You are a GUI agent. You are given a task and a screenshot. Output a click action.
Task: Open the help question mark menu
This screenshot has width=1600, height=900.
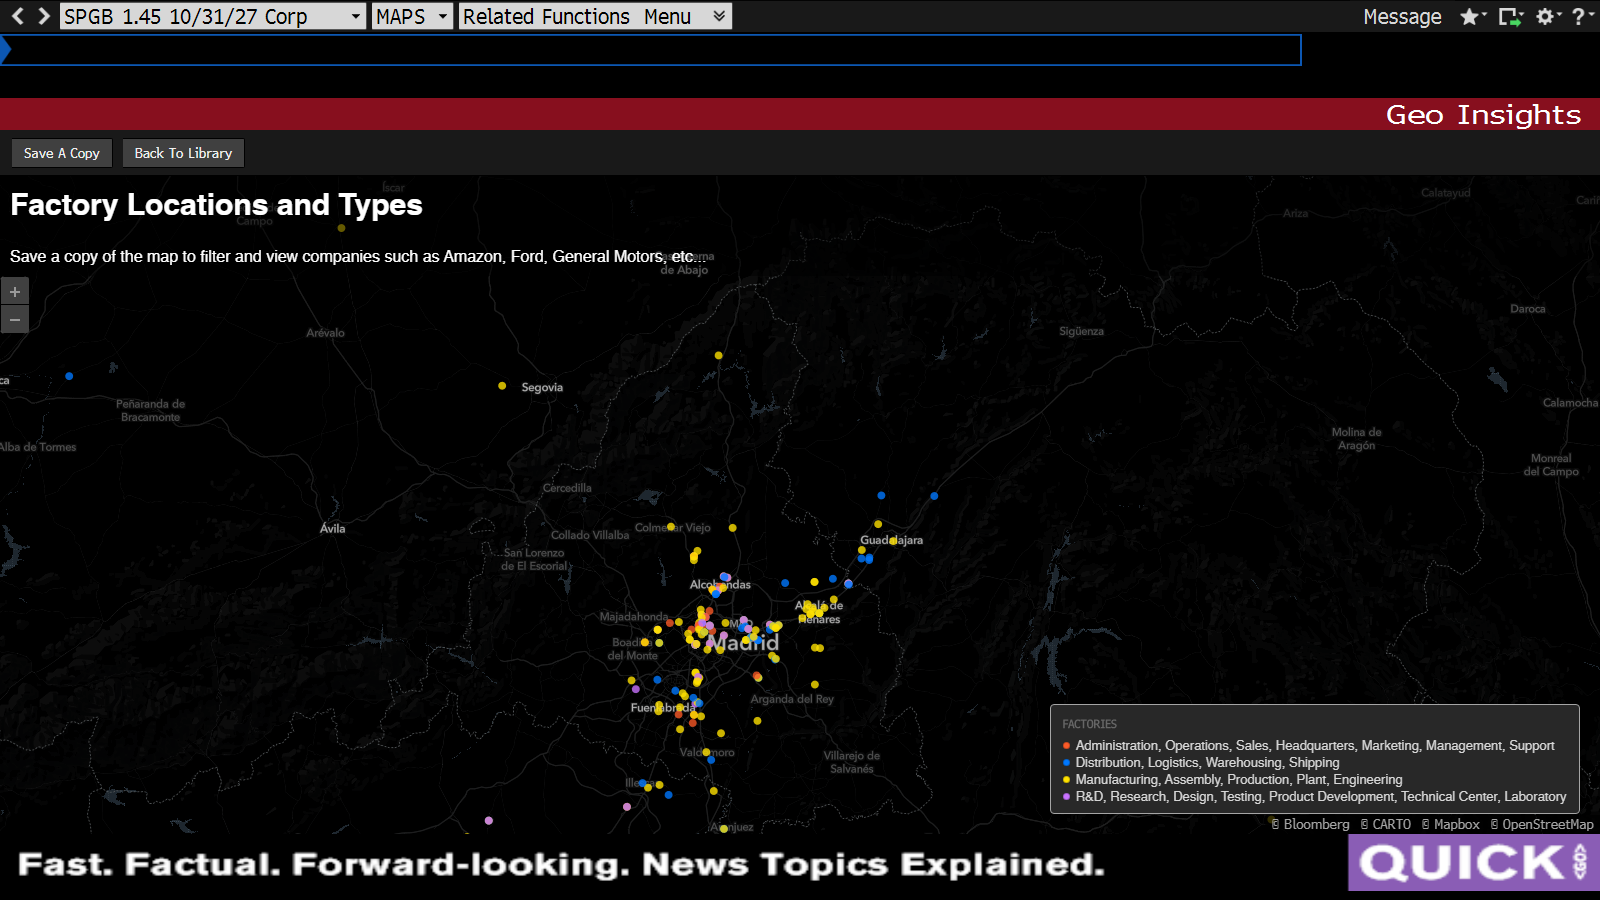coord(1579,16)
